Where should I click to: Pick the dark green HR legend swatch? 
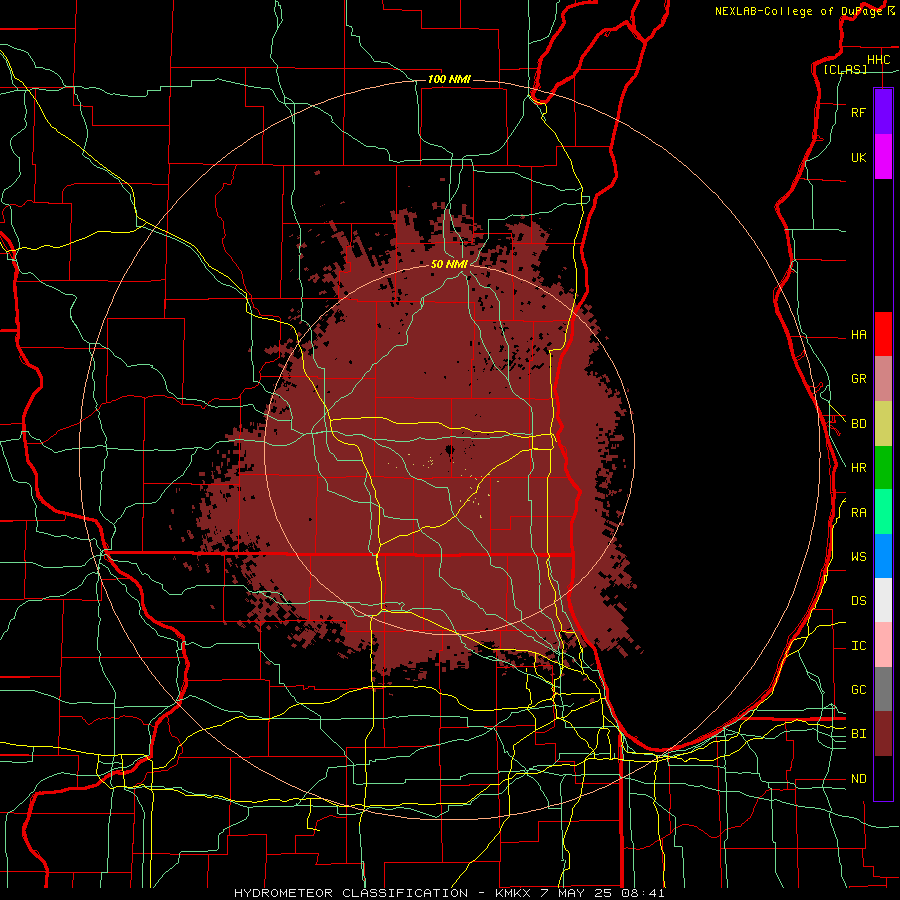click(883, 468)
